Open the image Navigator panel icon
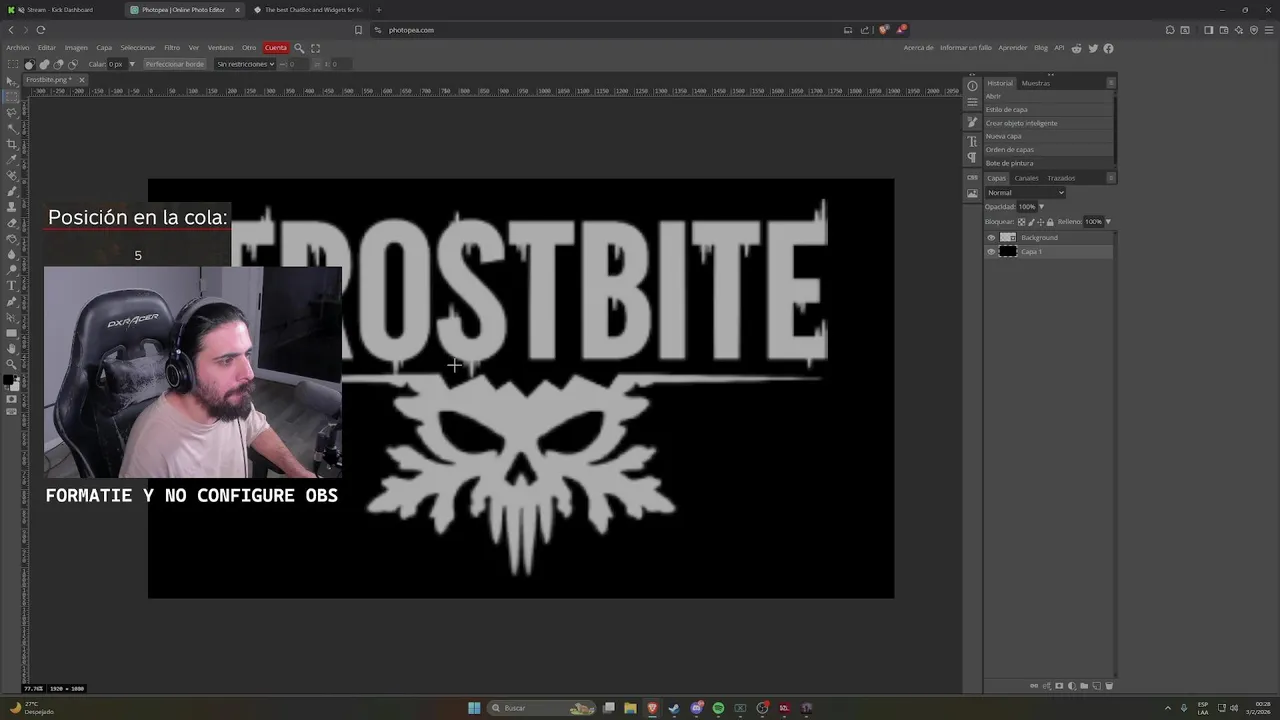 [x=972, y=193]
